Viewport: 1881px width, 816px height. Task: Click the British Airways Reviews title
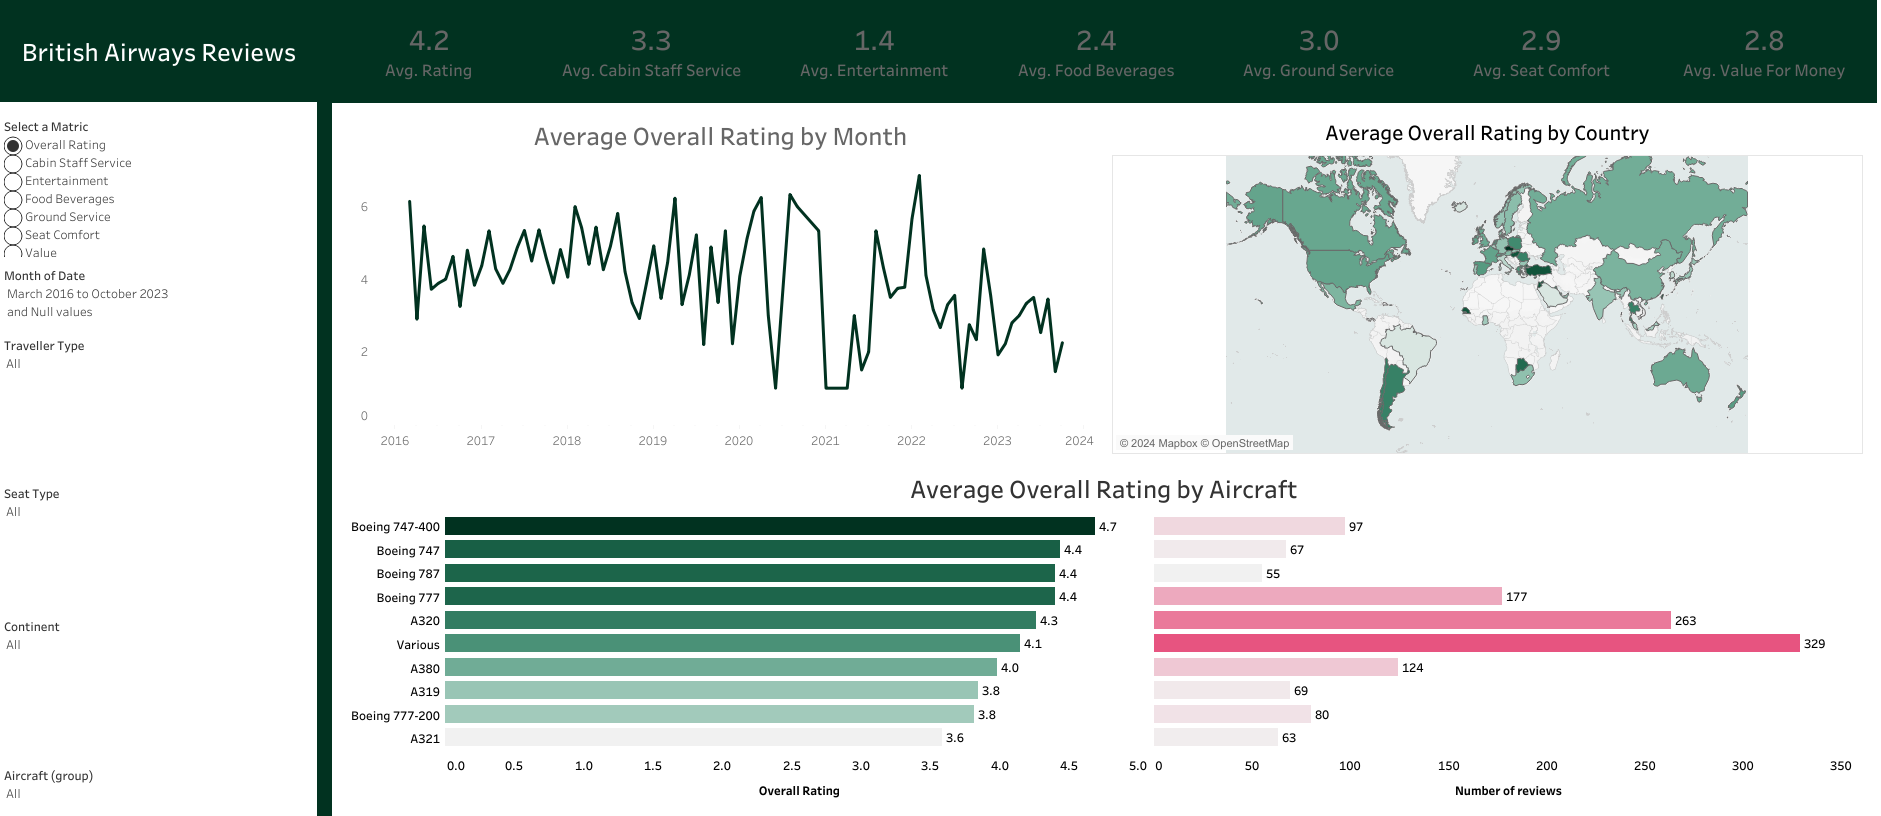point(159,53)
